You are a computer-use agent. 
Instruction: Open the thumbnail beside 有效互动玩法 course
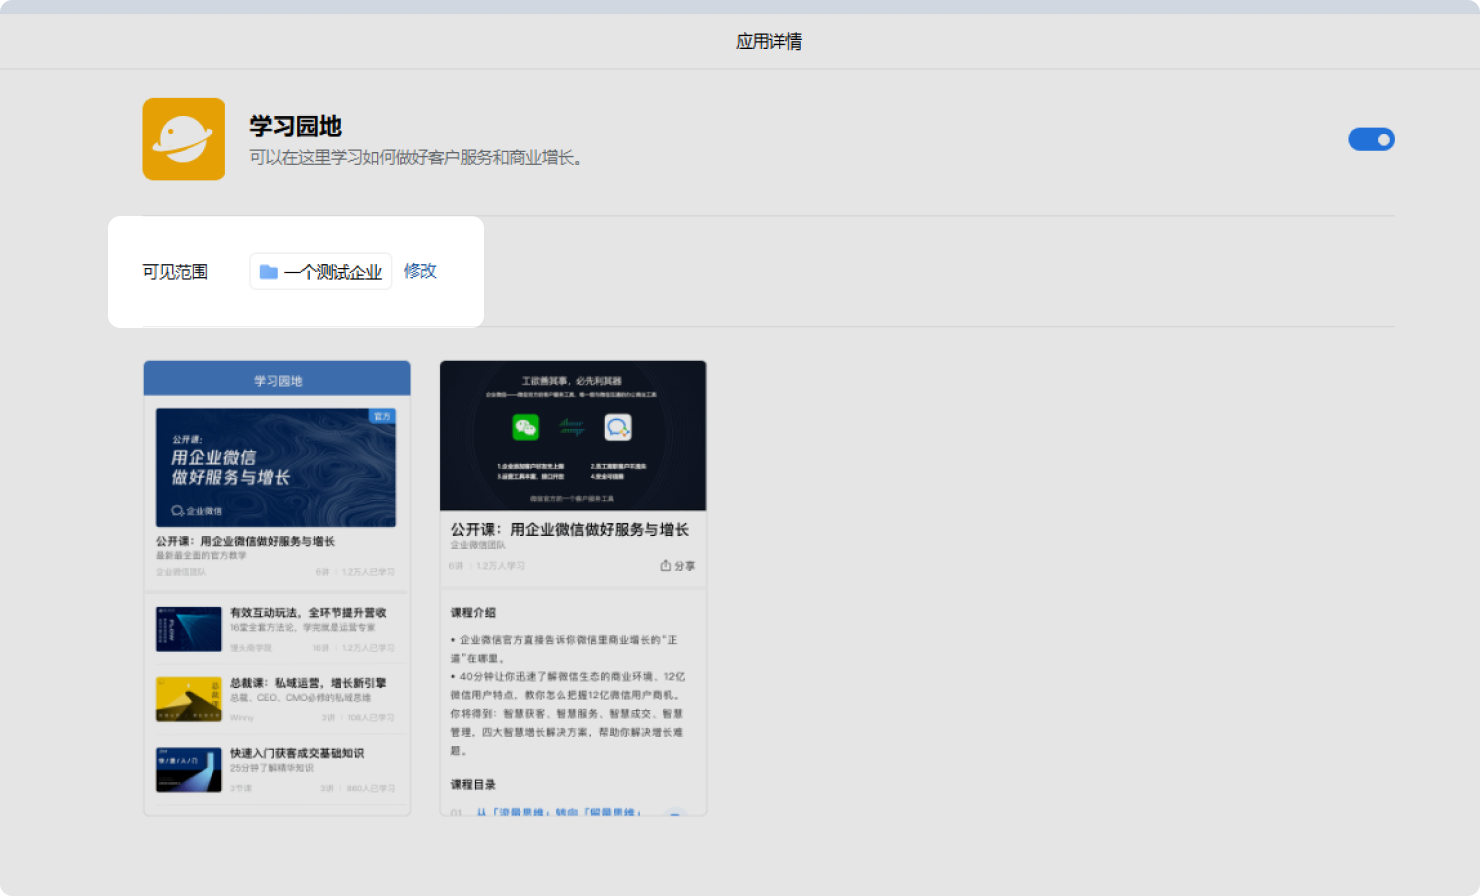(x=189, y=629)
